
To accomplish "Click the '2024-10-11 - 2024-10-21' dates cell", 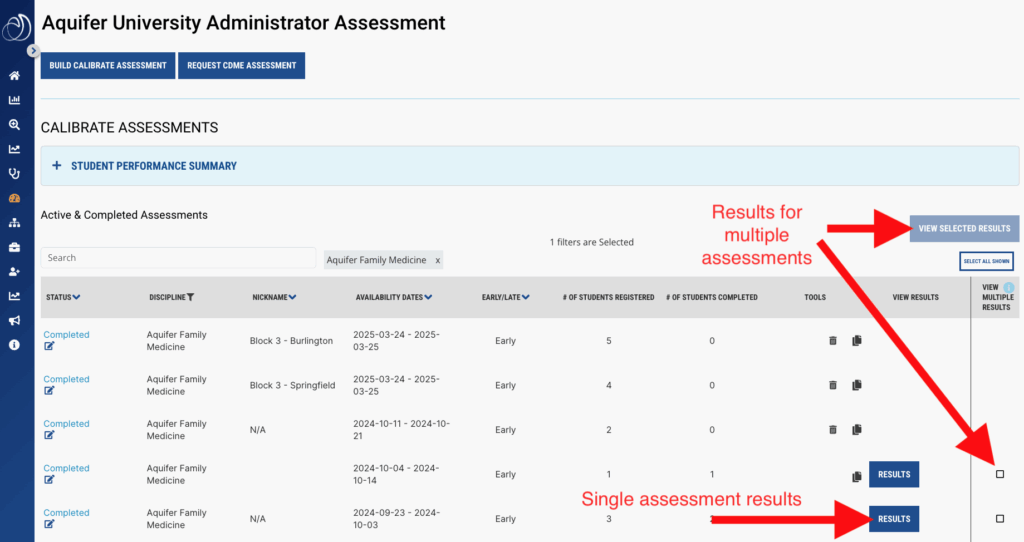I will 401,430.
